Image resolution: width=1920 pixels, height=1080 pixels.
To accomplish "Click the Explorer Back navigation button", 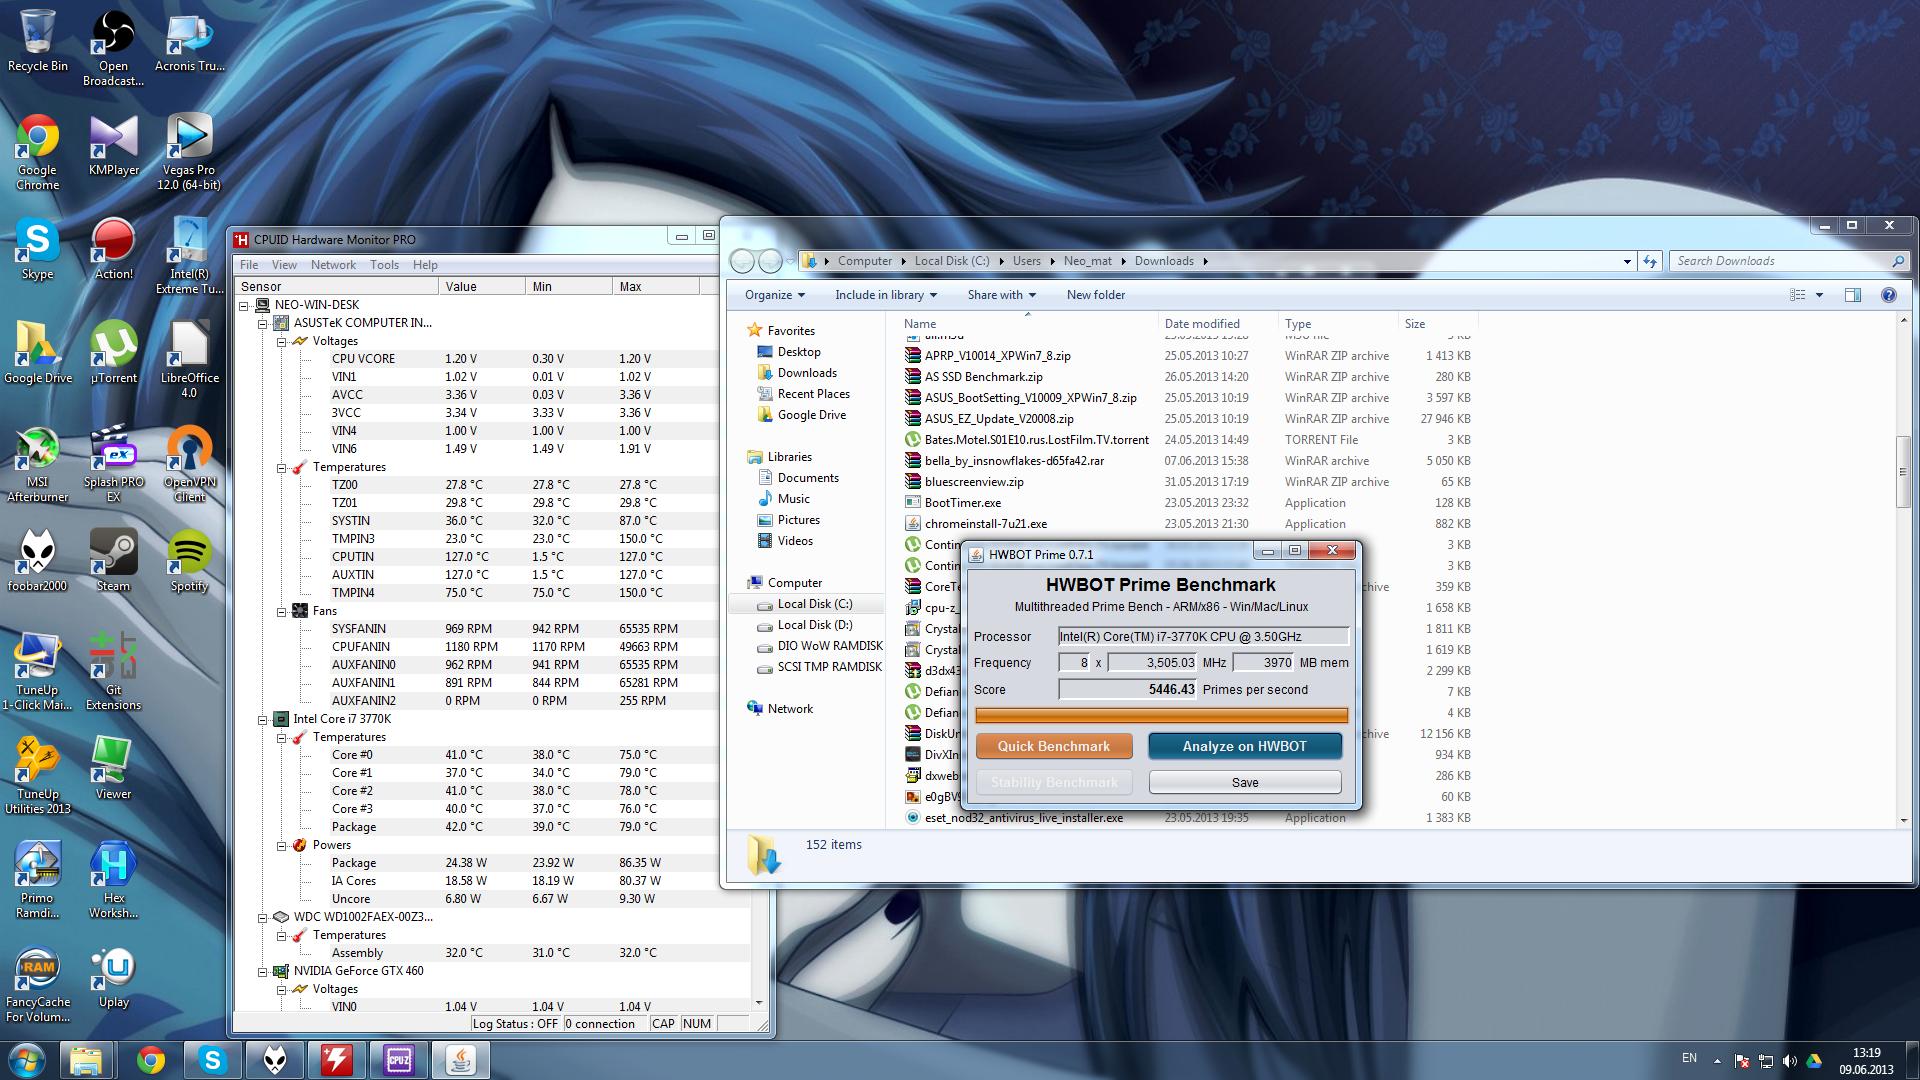I will click(742, 261).
